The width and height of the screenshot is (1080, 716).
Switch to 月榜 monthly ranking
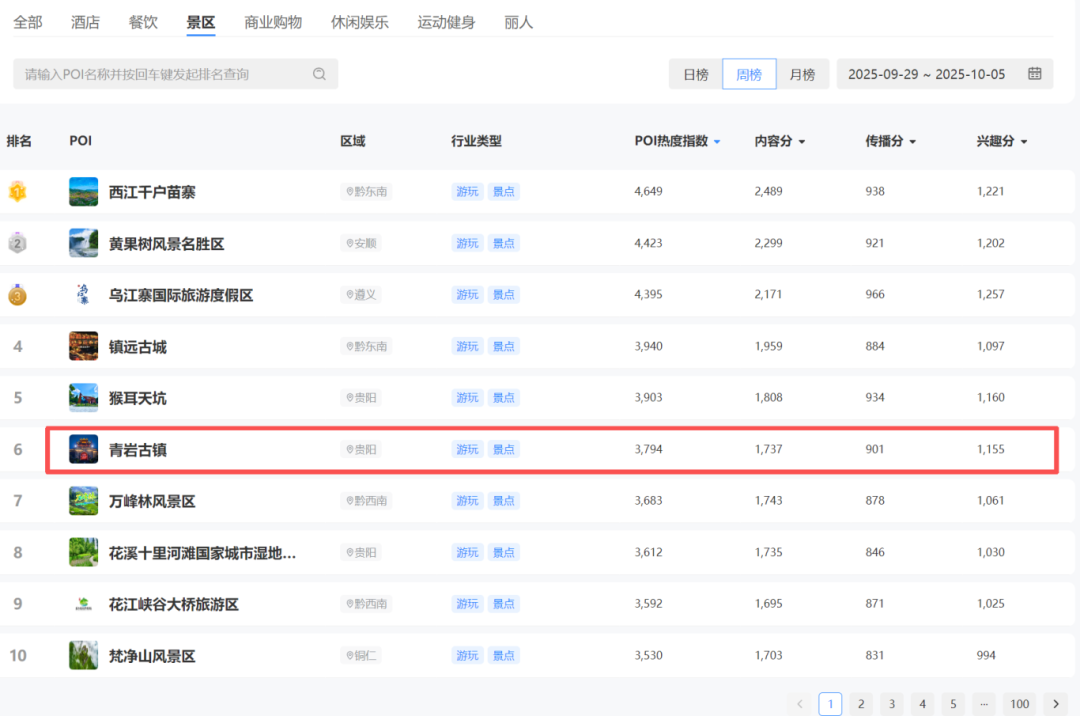coord(802,74)
